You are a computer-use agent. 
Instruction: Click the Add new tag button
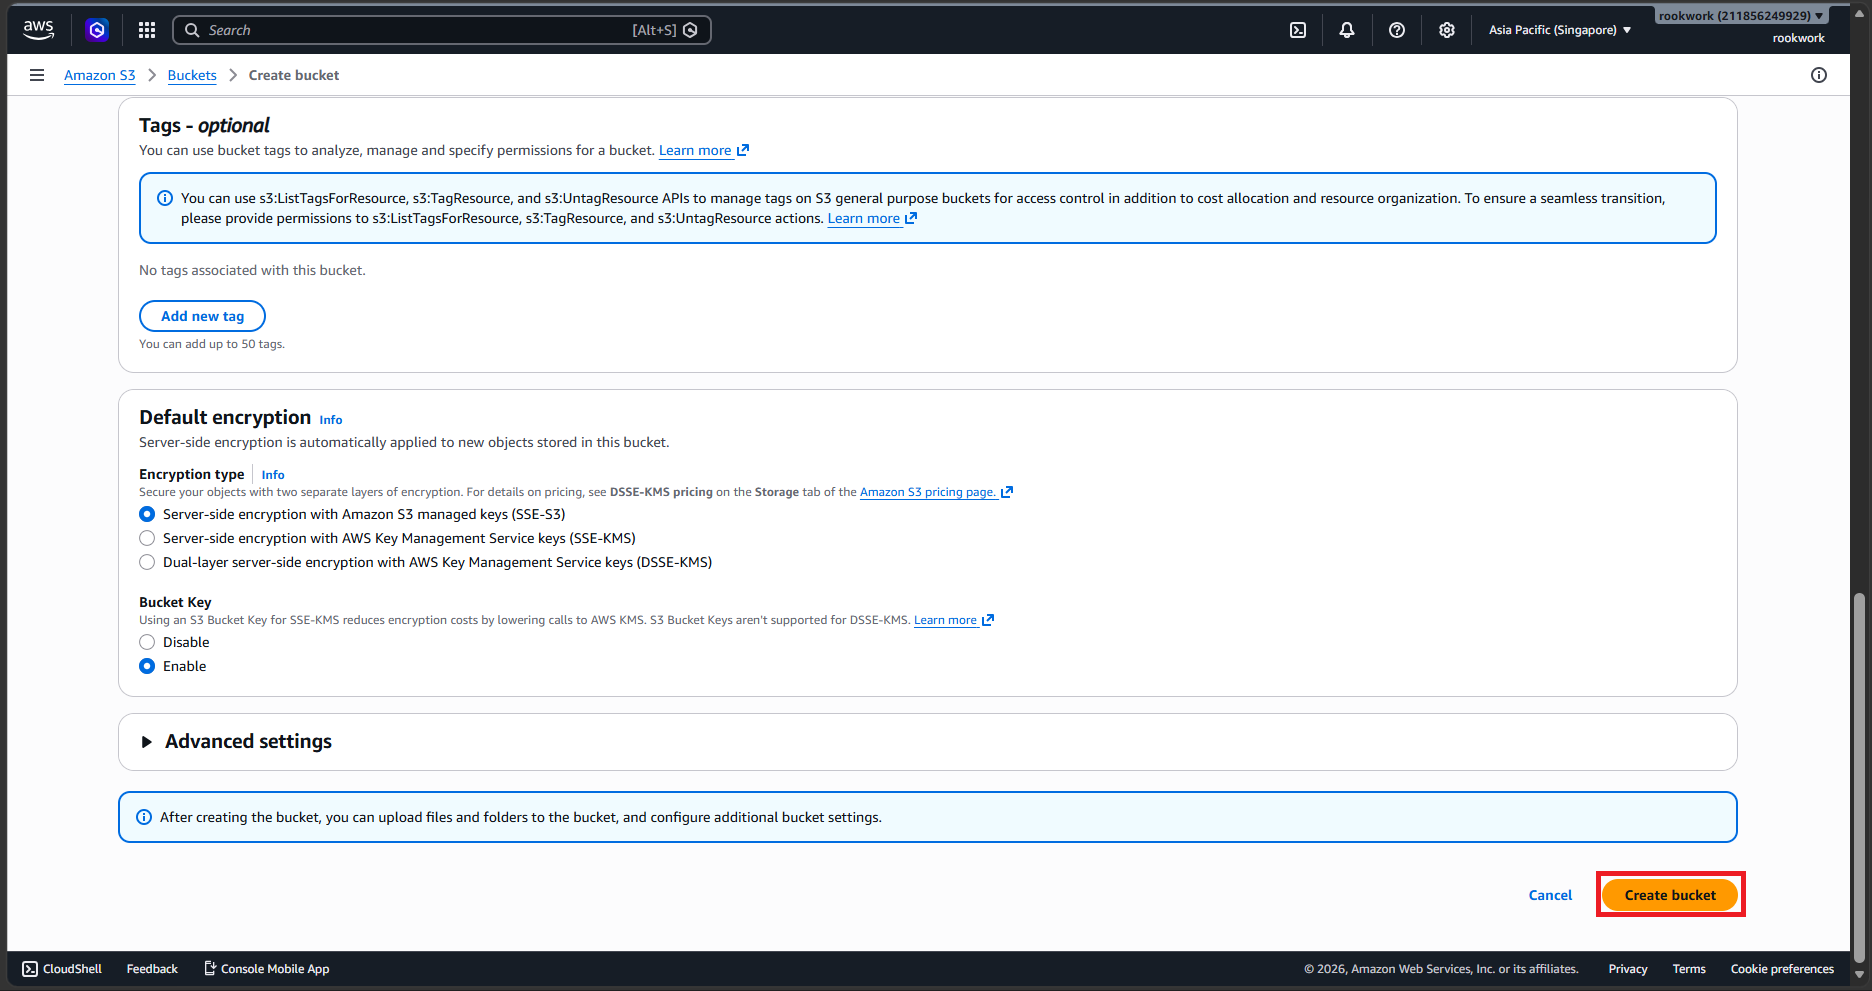(x=202, y=316)
